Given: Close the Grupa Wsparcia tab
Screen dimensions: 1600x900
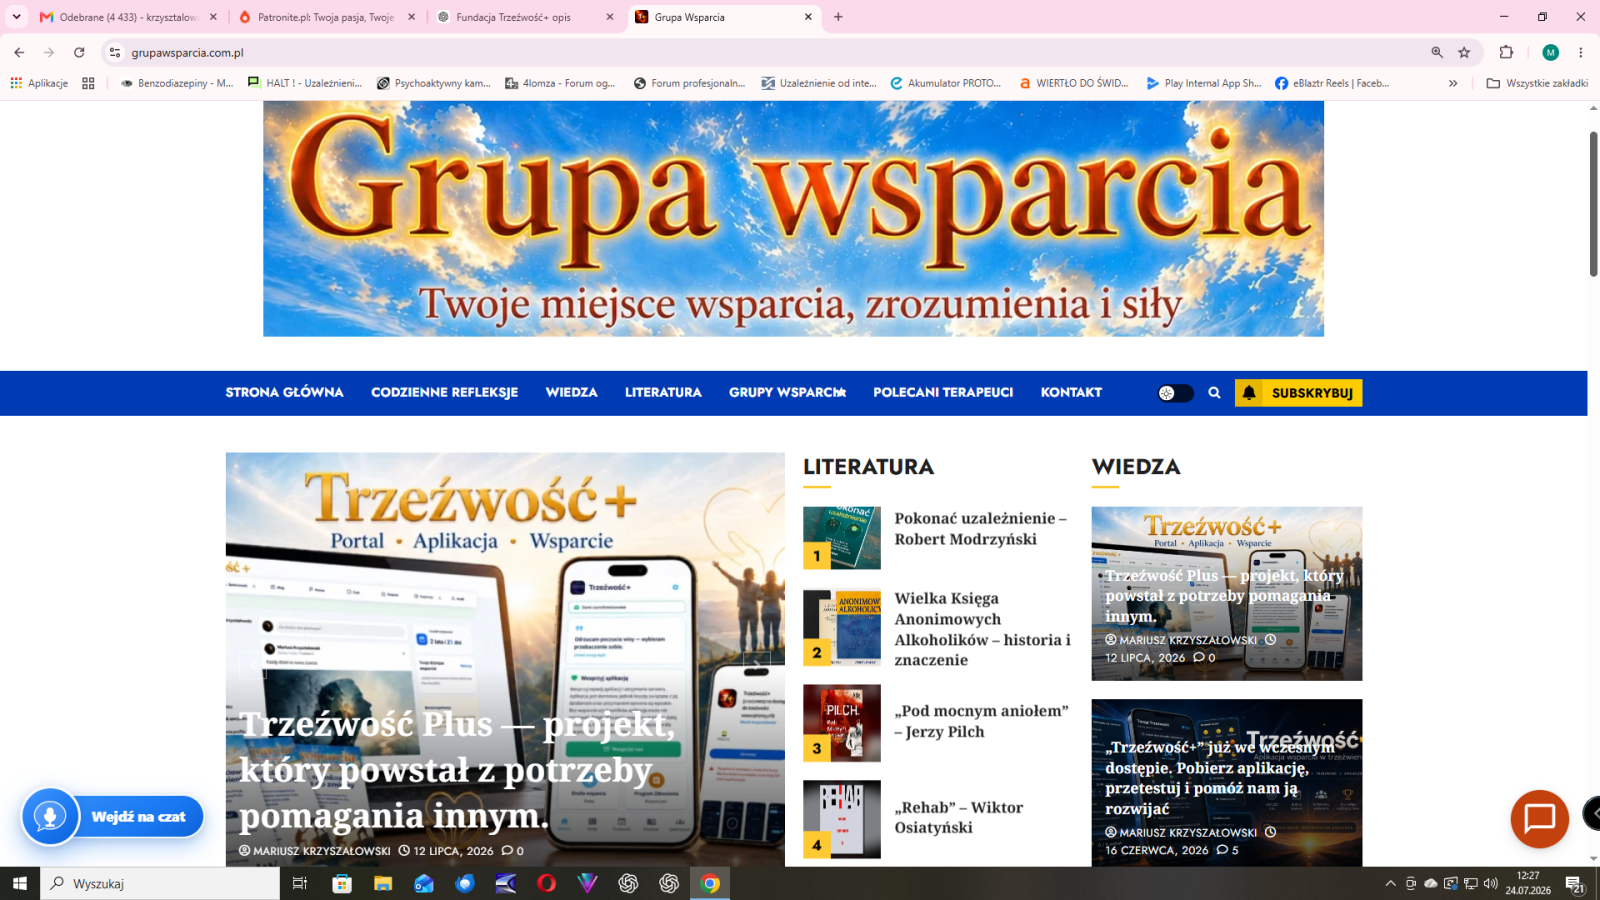Looking at the screenshot, I should point(808,17).
